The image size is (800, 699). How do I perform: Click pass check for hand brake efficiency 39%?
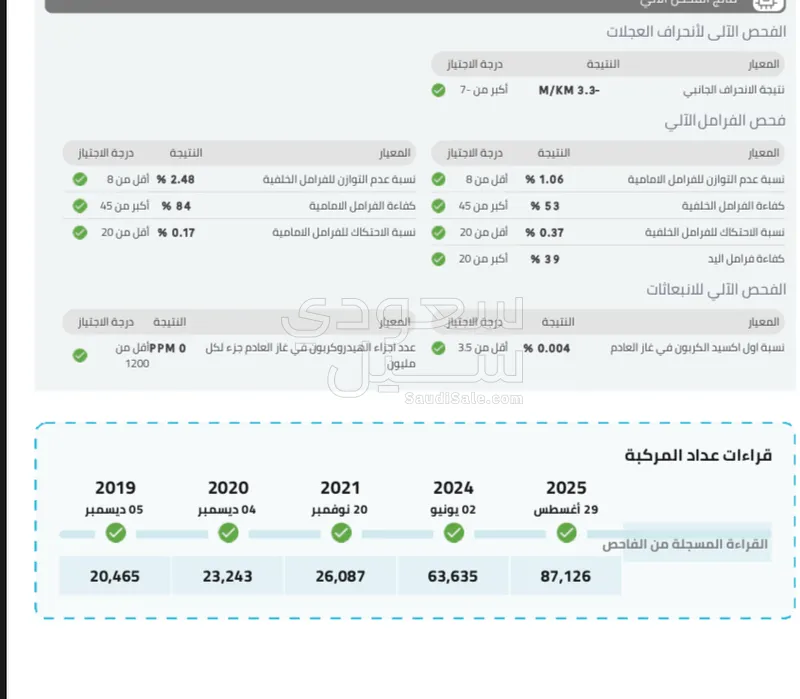pos(438,259)
